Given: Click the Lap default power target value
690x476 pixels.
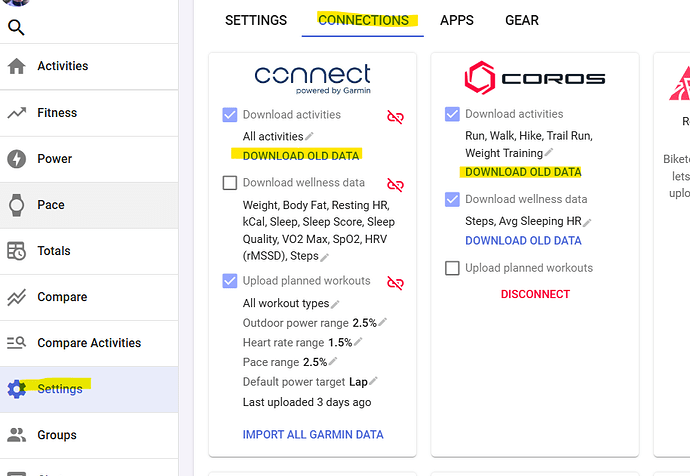Looking at the screenshot, I should pos(358,382).
